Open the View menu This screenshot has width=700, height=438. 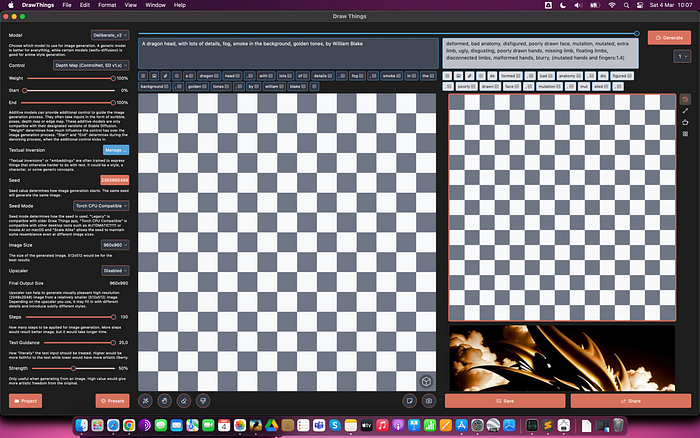[x=130, y=5]
